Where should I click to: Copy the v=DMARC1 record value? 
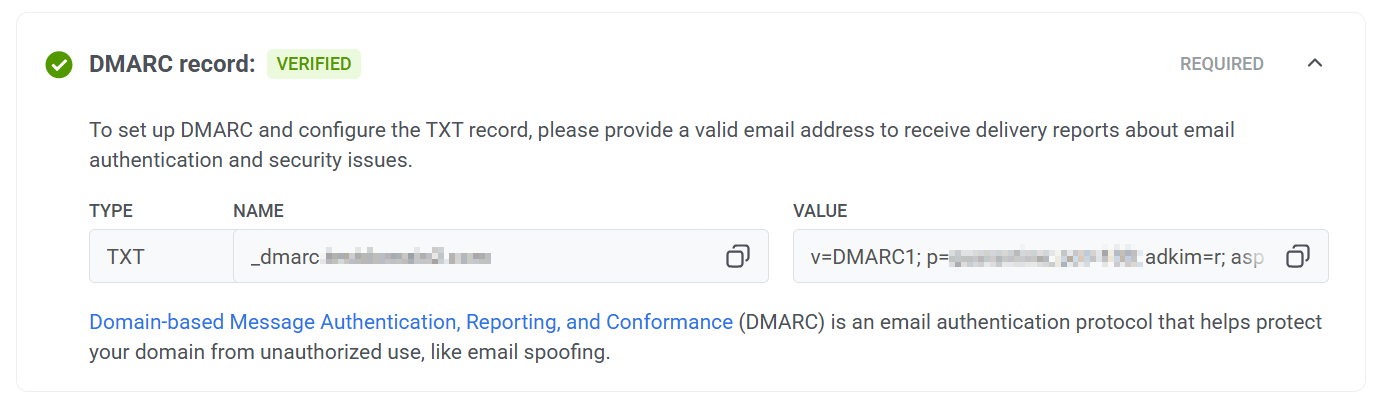coord(1297,257)
